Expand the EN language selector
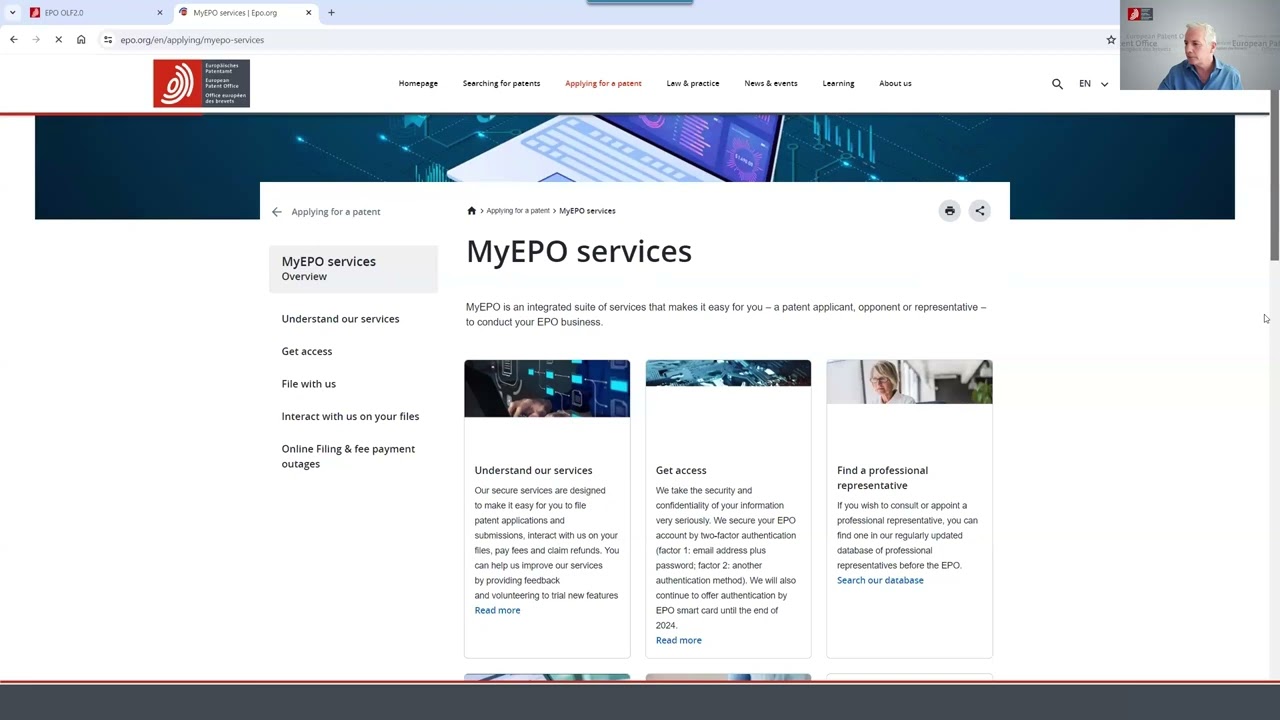The height and width of the screenshot is (720, 1280). click(1093, 84)
